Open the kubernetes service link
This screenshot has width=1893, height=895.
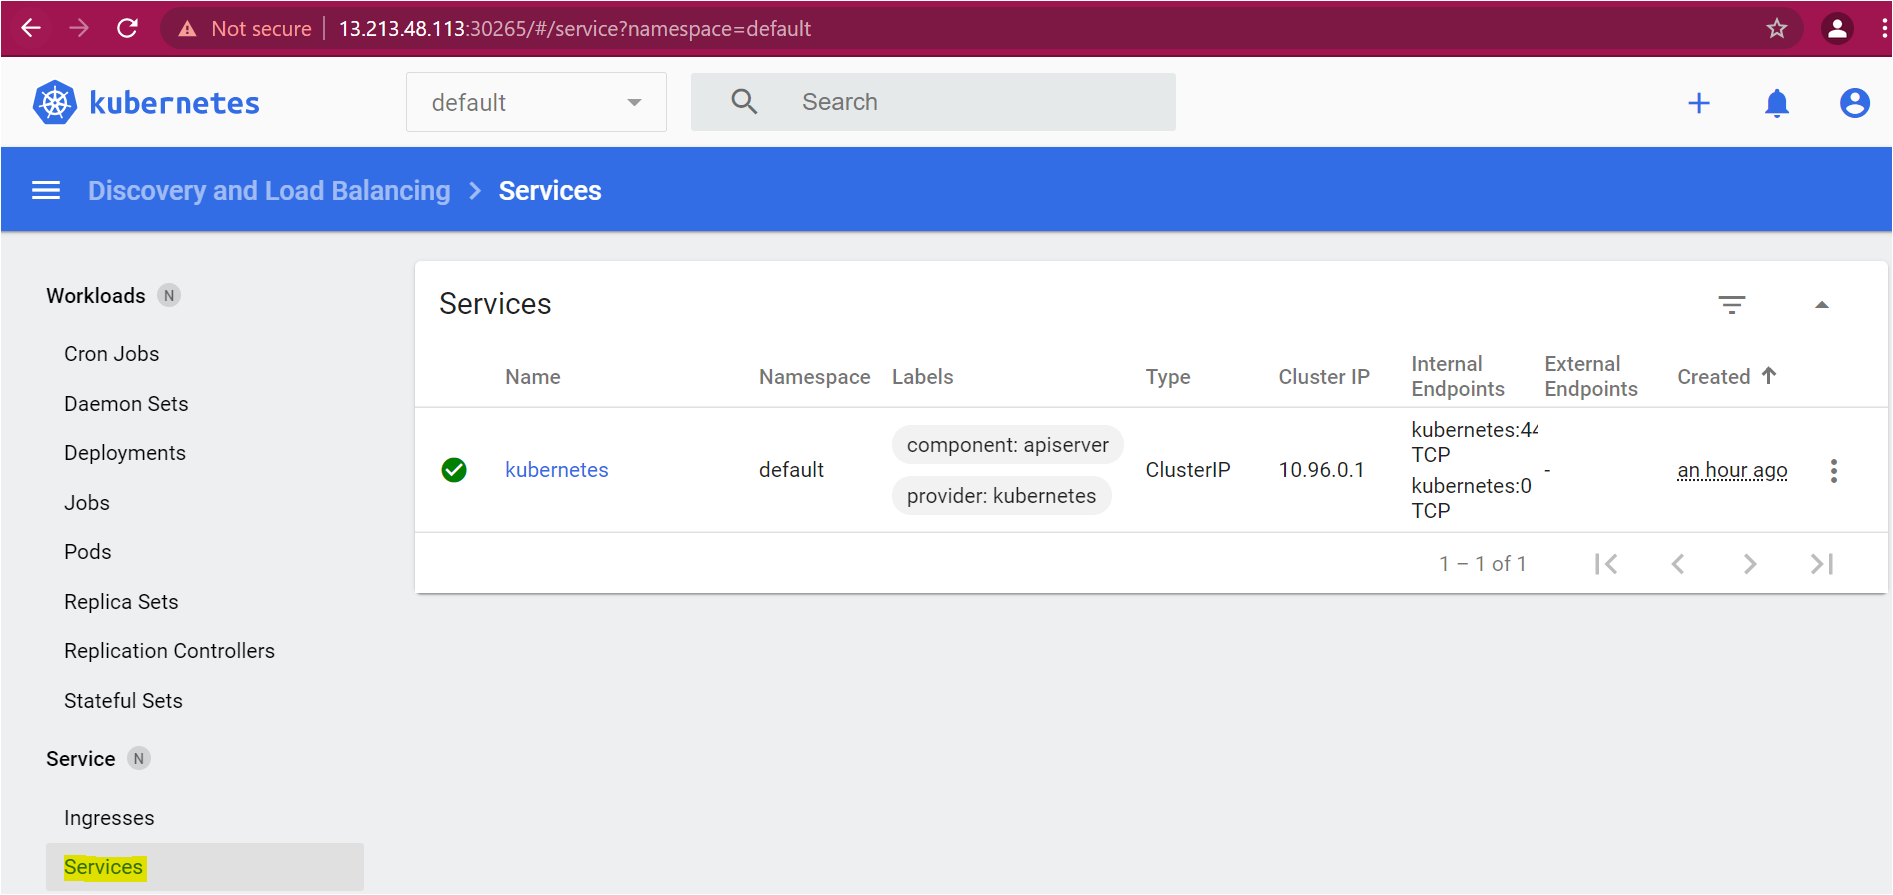coord(557,470)
